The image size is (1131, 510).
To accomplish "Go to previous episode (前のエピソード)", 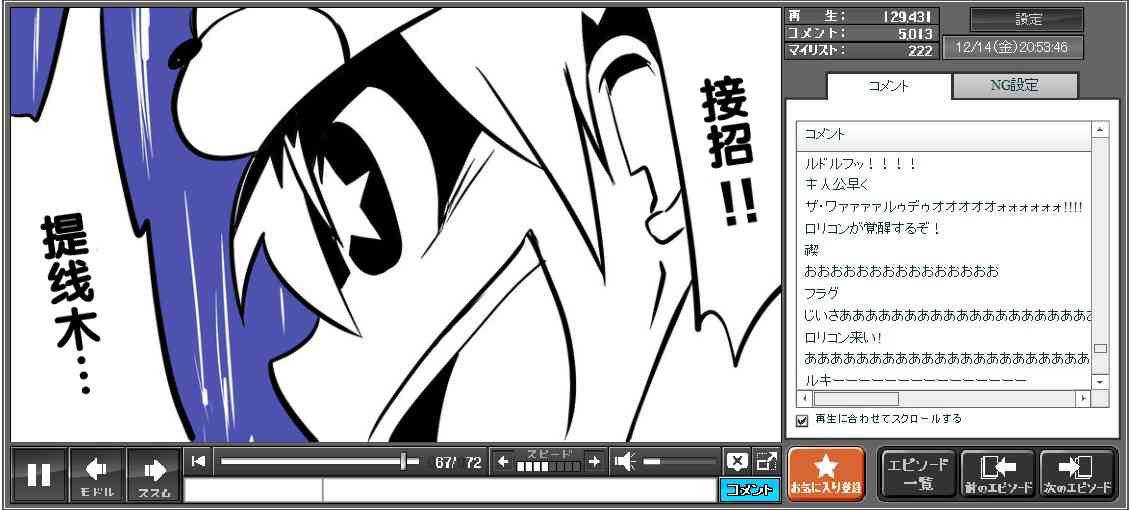I will [x=997, y=474].
